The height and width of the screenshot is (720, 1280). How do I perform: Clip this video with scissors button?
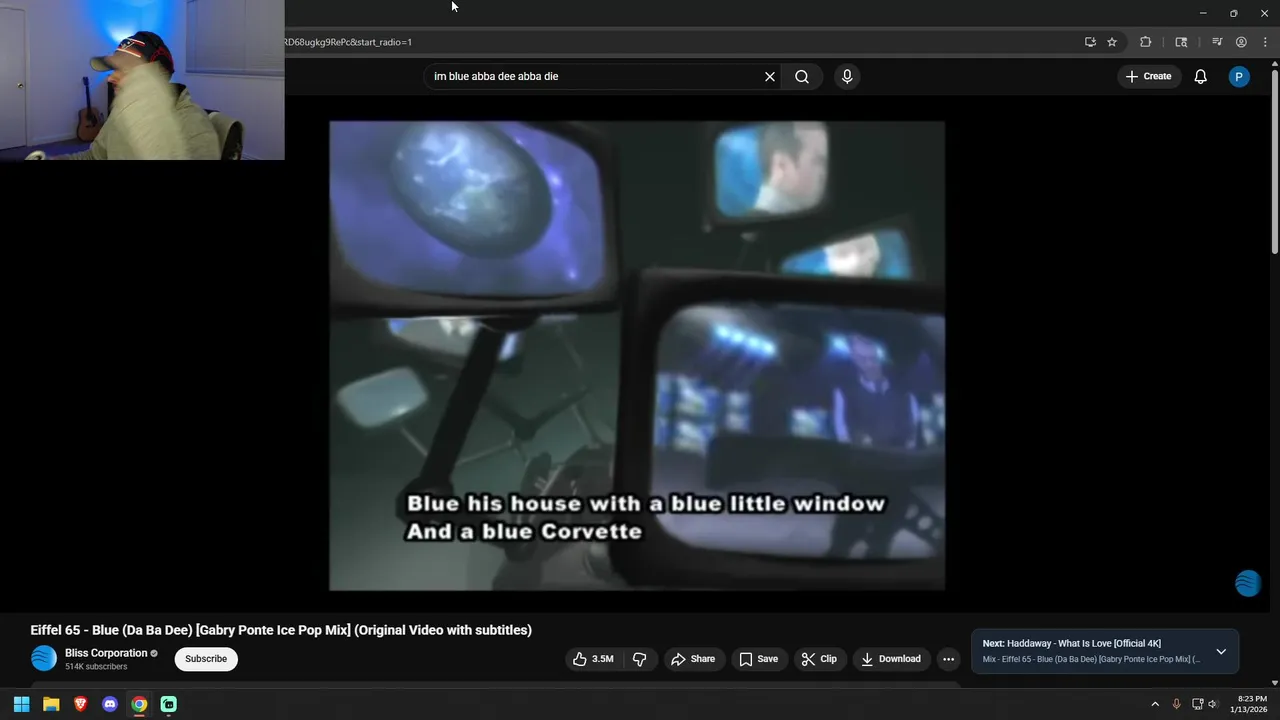819,659
